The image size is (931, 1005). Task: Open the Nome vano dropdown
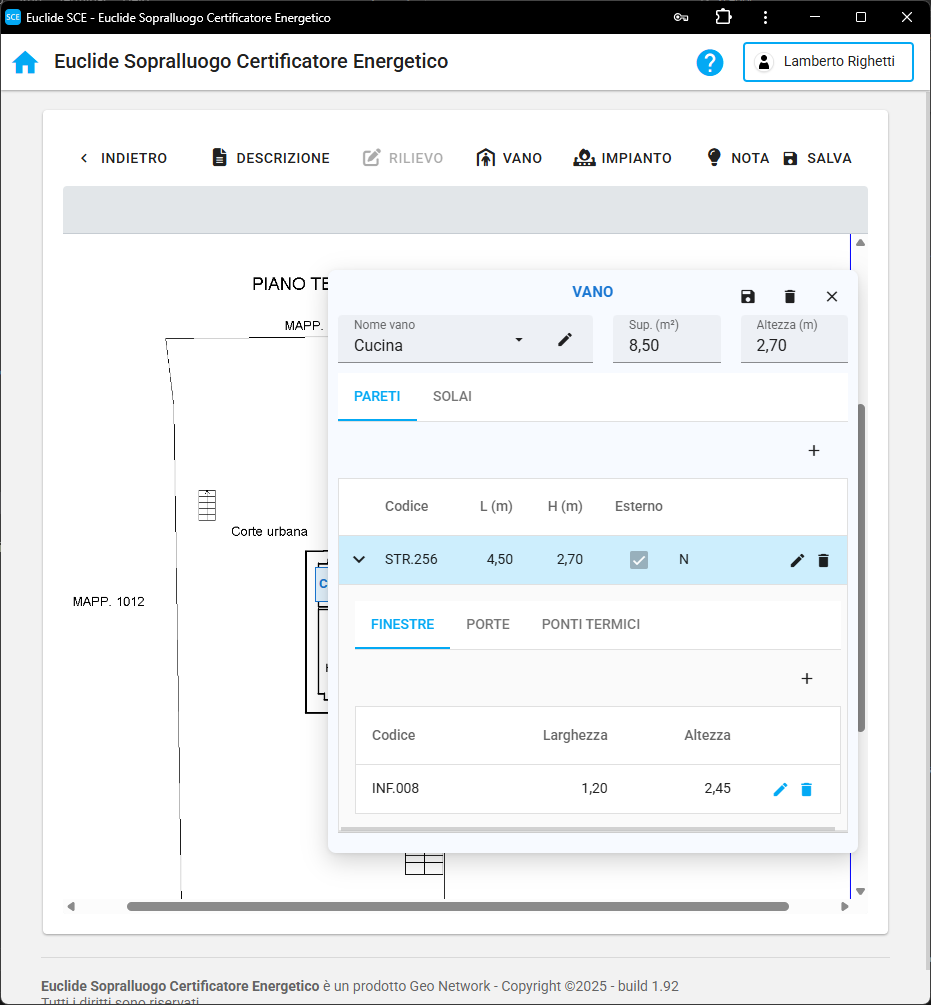click(x=519, y=340)
